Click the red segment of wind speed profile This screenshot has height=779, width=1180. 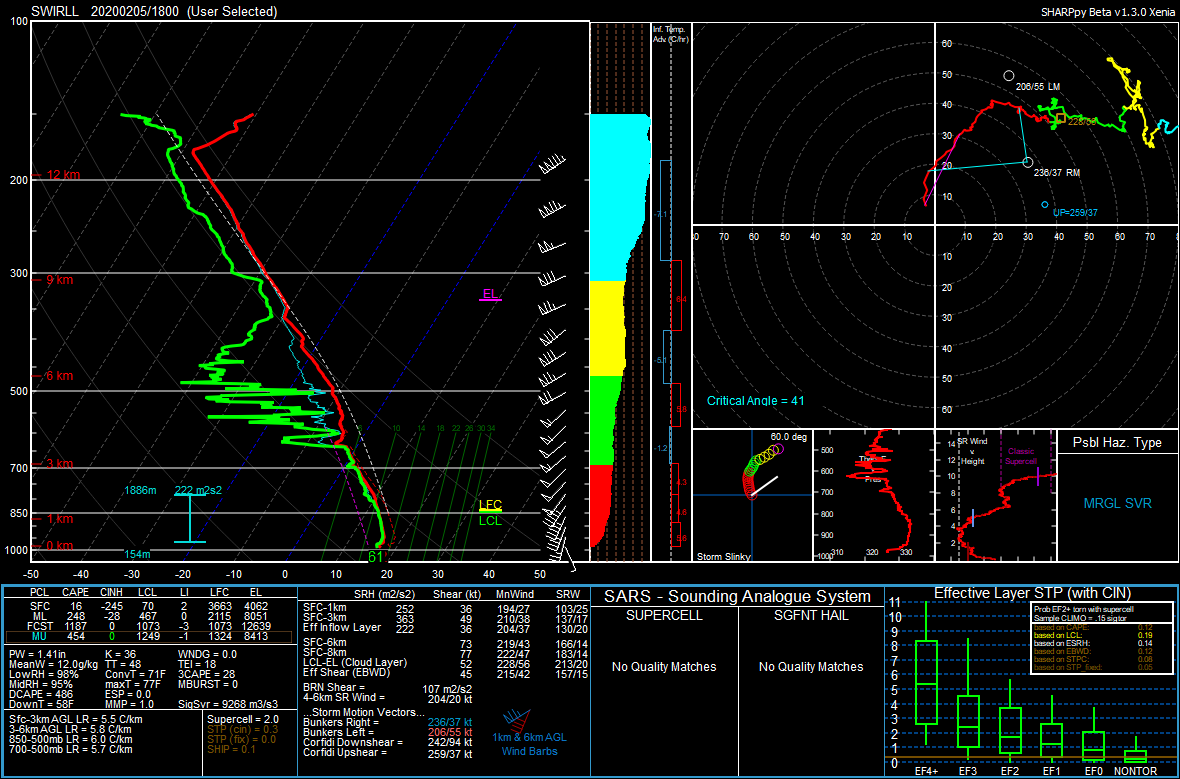601,504
